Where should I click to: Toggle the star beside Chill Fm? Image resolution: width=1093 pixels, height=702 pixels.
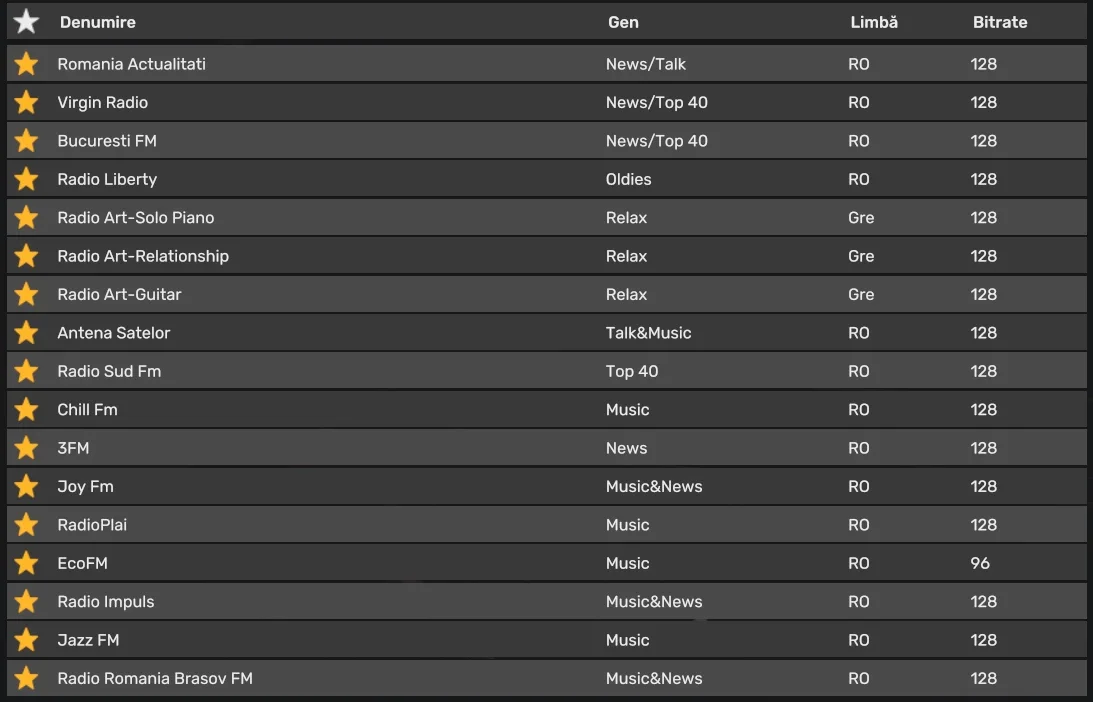pyautogui.click(x=26, y=410)
